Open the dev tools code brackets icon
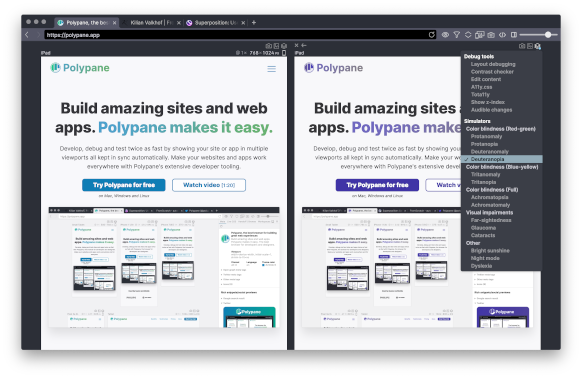 tap(502, 35)
